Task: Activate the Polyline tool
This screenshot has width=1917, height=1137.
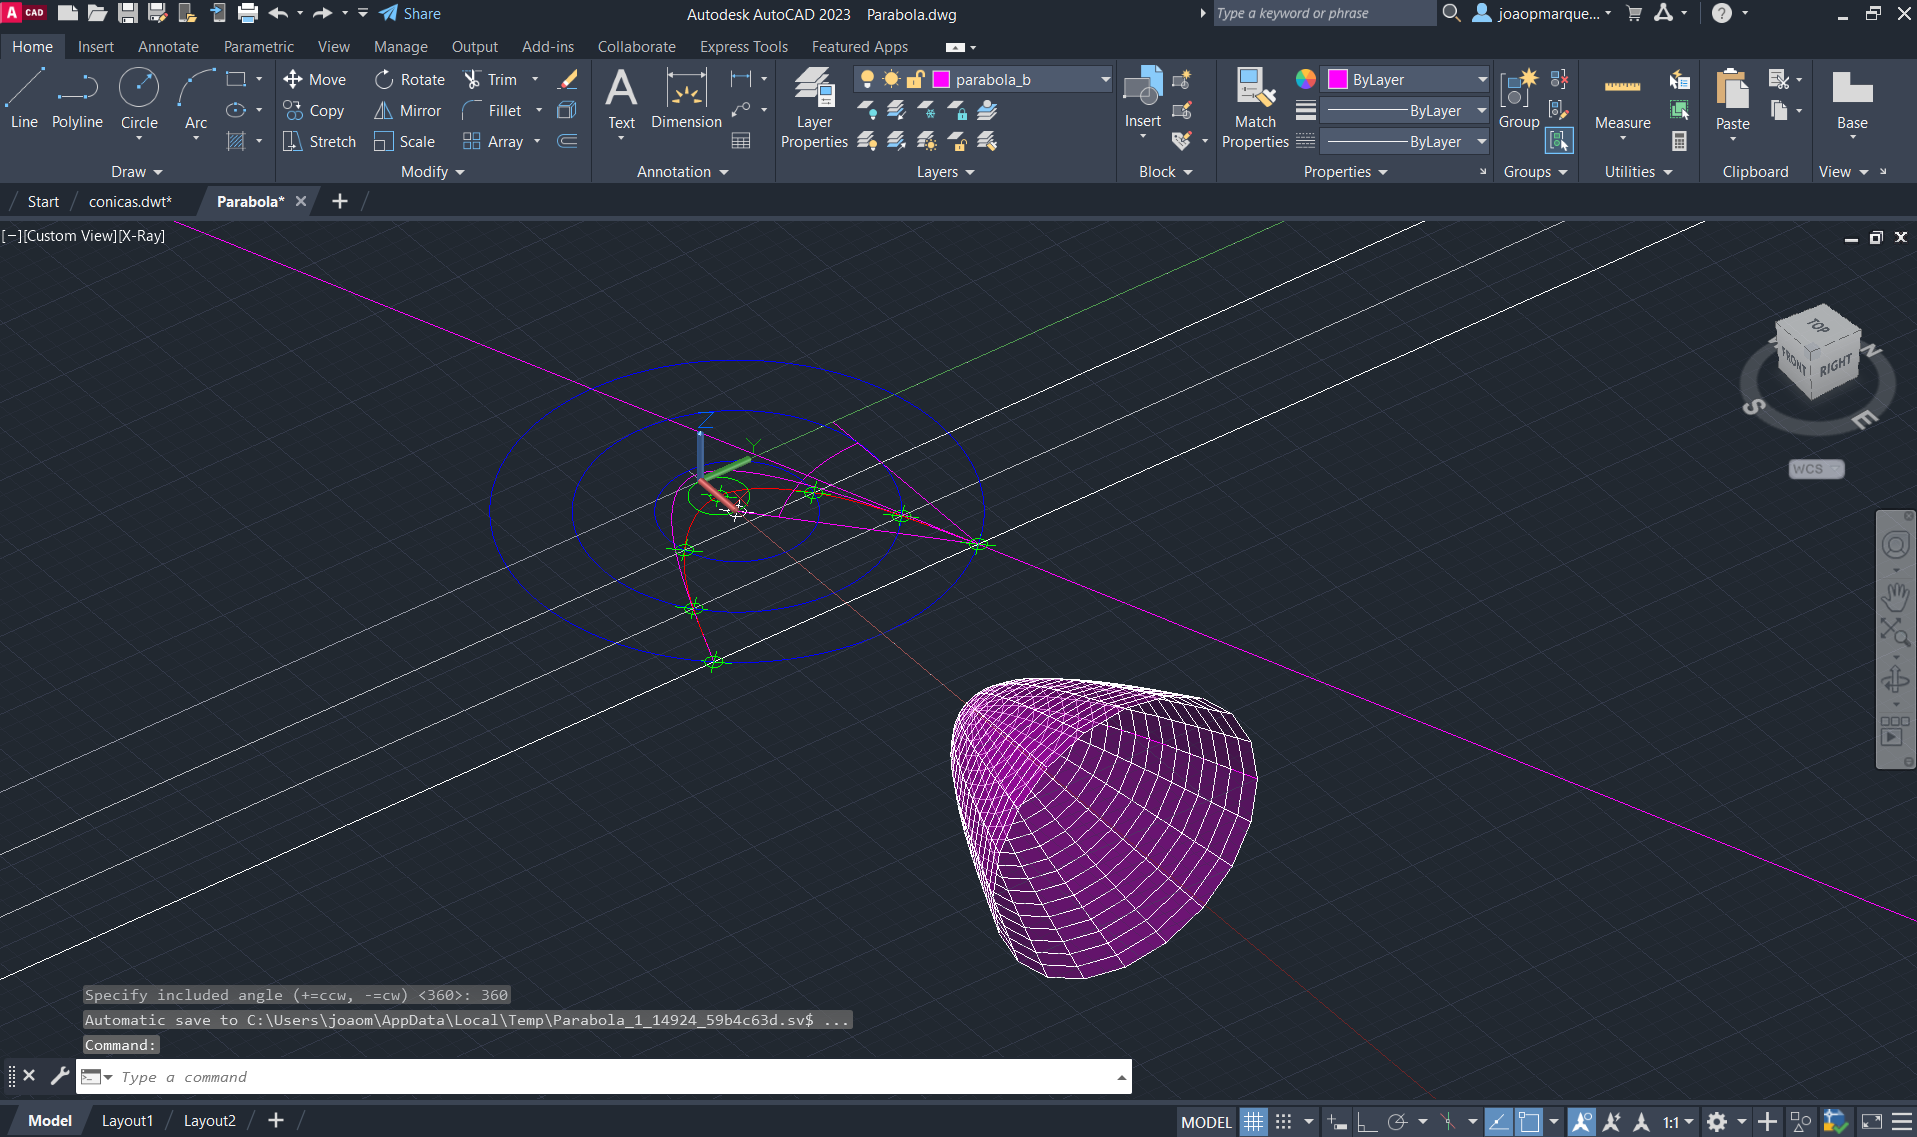Action: [x=77, y=99]
